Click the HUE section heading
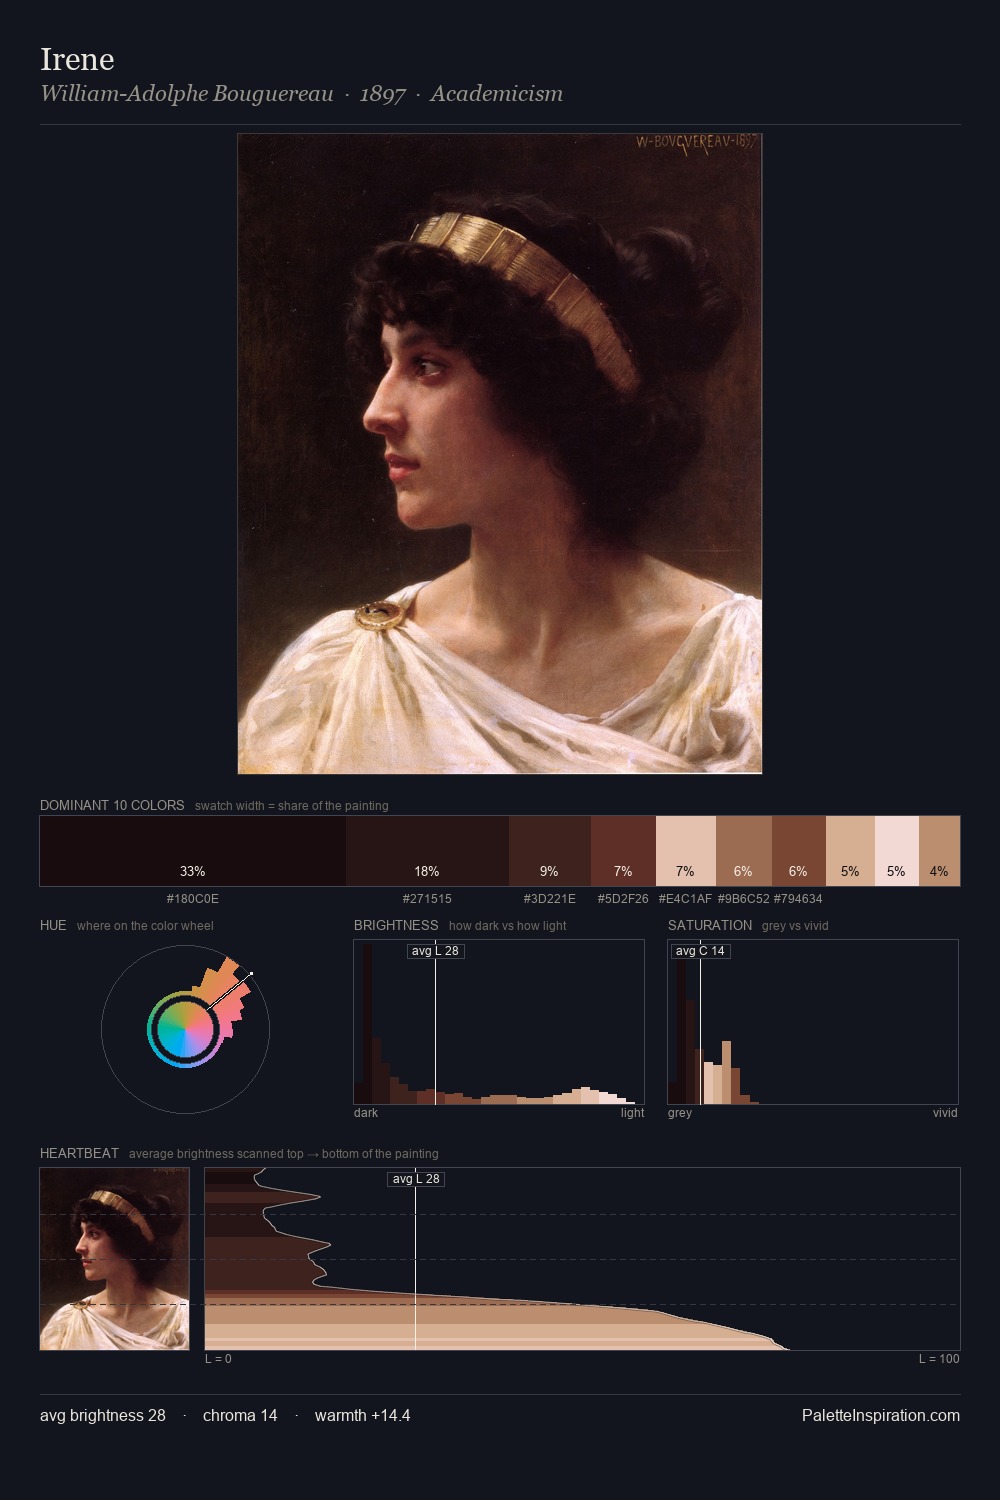 click(x=53, y=925)
